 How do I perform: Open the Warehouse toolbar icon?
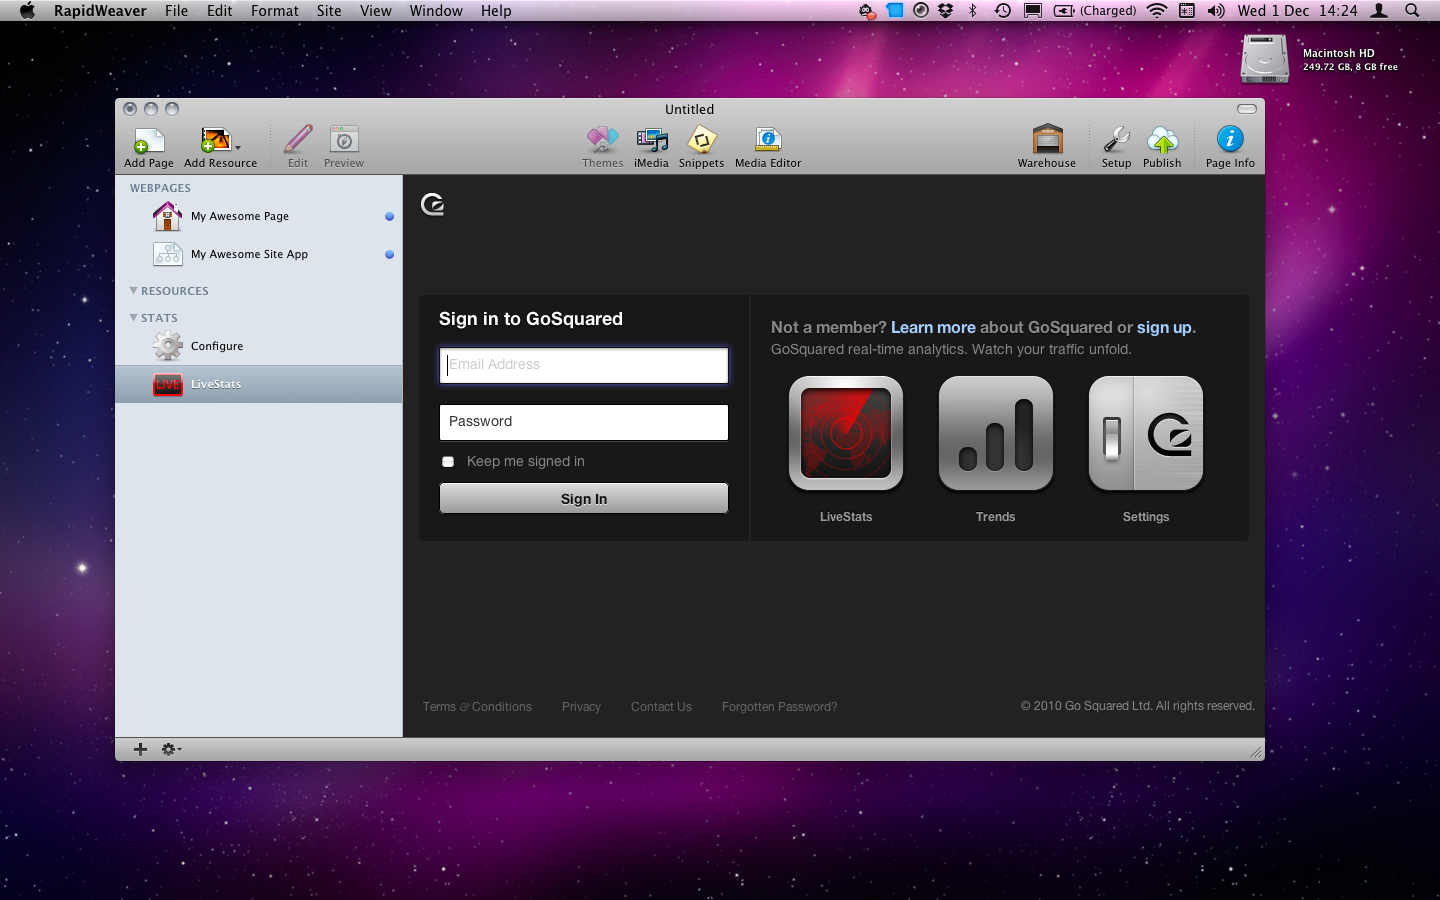point(1047,139)
